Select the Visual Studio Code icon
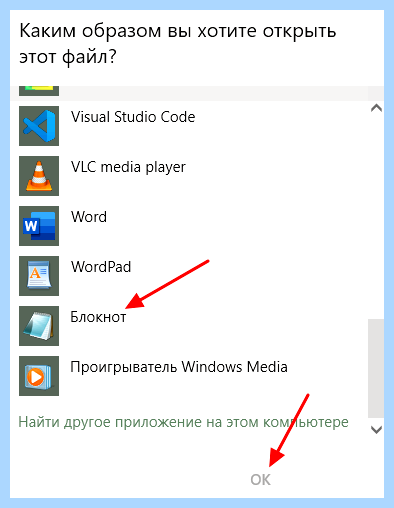This screenshot has height=508, width=394. pos(39,126)
